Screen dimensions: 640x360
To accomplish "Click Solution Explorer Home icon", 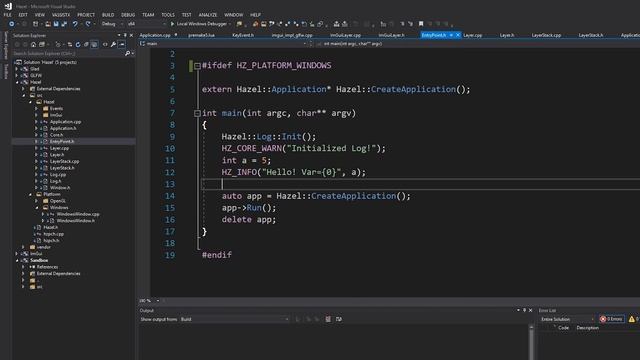I will click(x=33, y=44).
